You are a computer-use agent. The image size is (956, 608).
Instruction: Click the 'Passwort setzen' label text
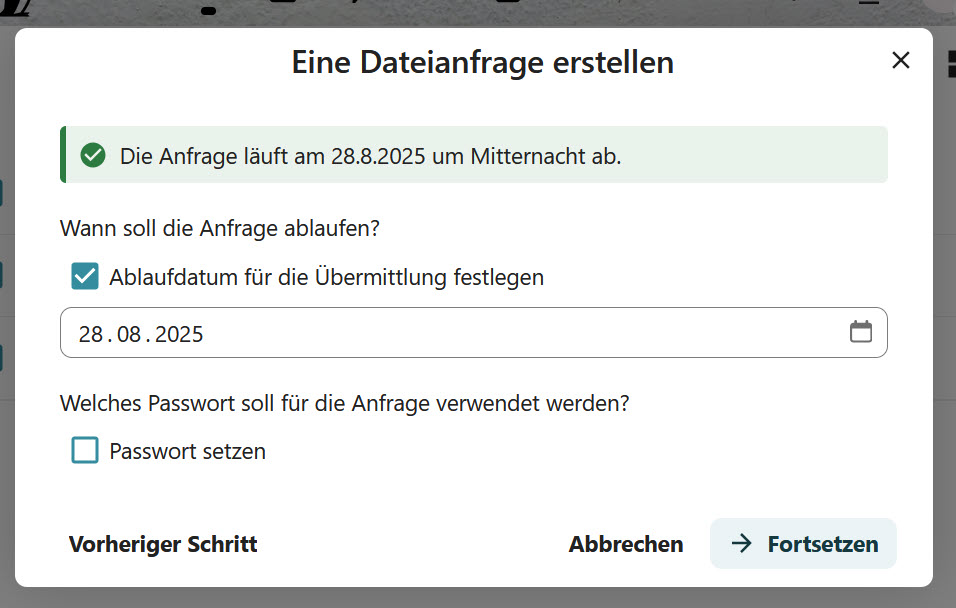[187, 451]
